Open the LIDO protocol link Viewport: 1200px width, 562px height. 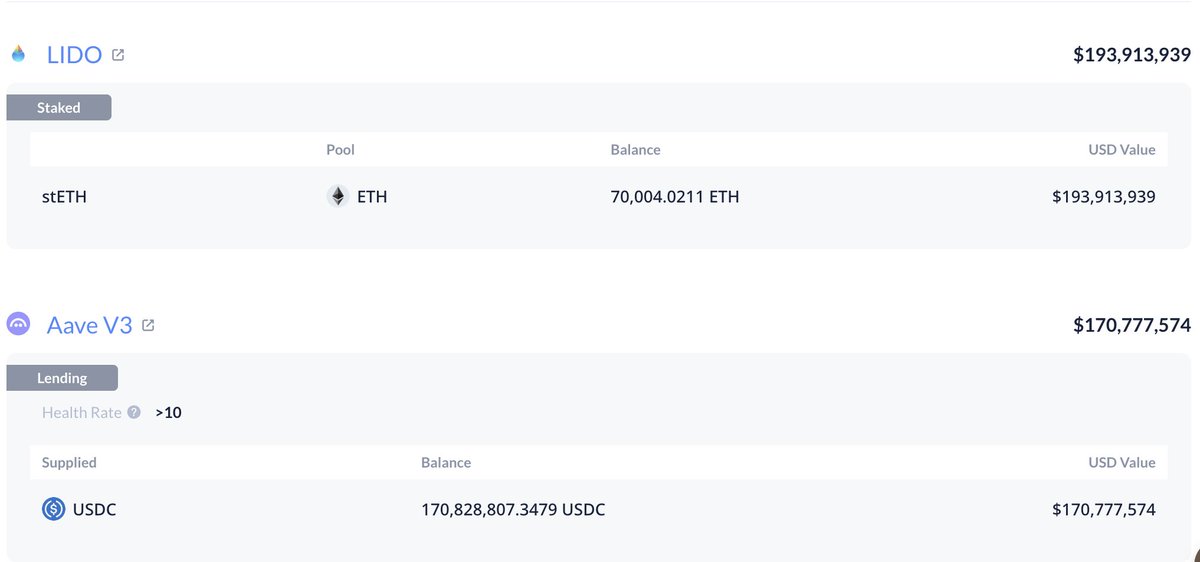[x=74, y=55]
